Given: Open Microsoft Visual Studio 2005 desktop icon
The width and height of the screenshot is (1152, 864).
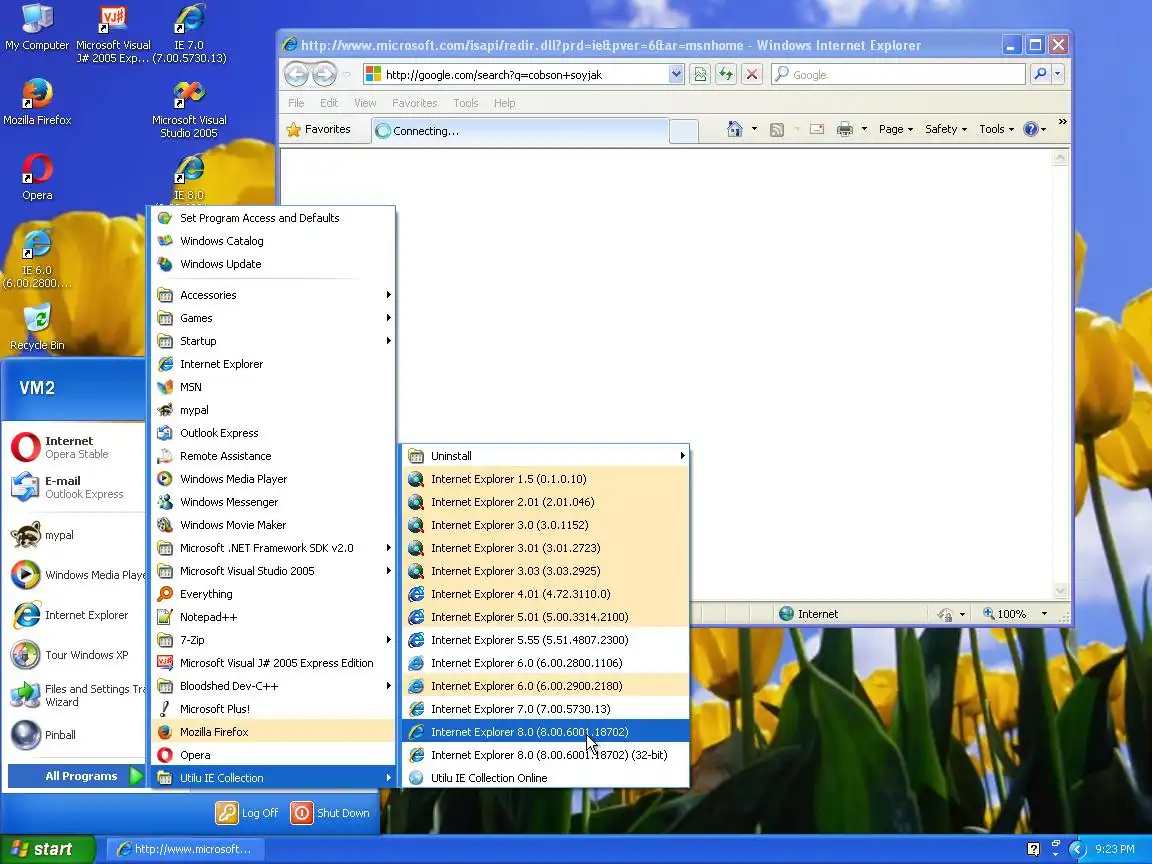Looking at the screenshot, I should [x=189, y=109].
